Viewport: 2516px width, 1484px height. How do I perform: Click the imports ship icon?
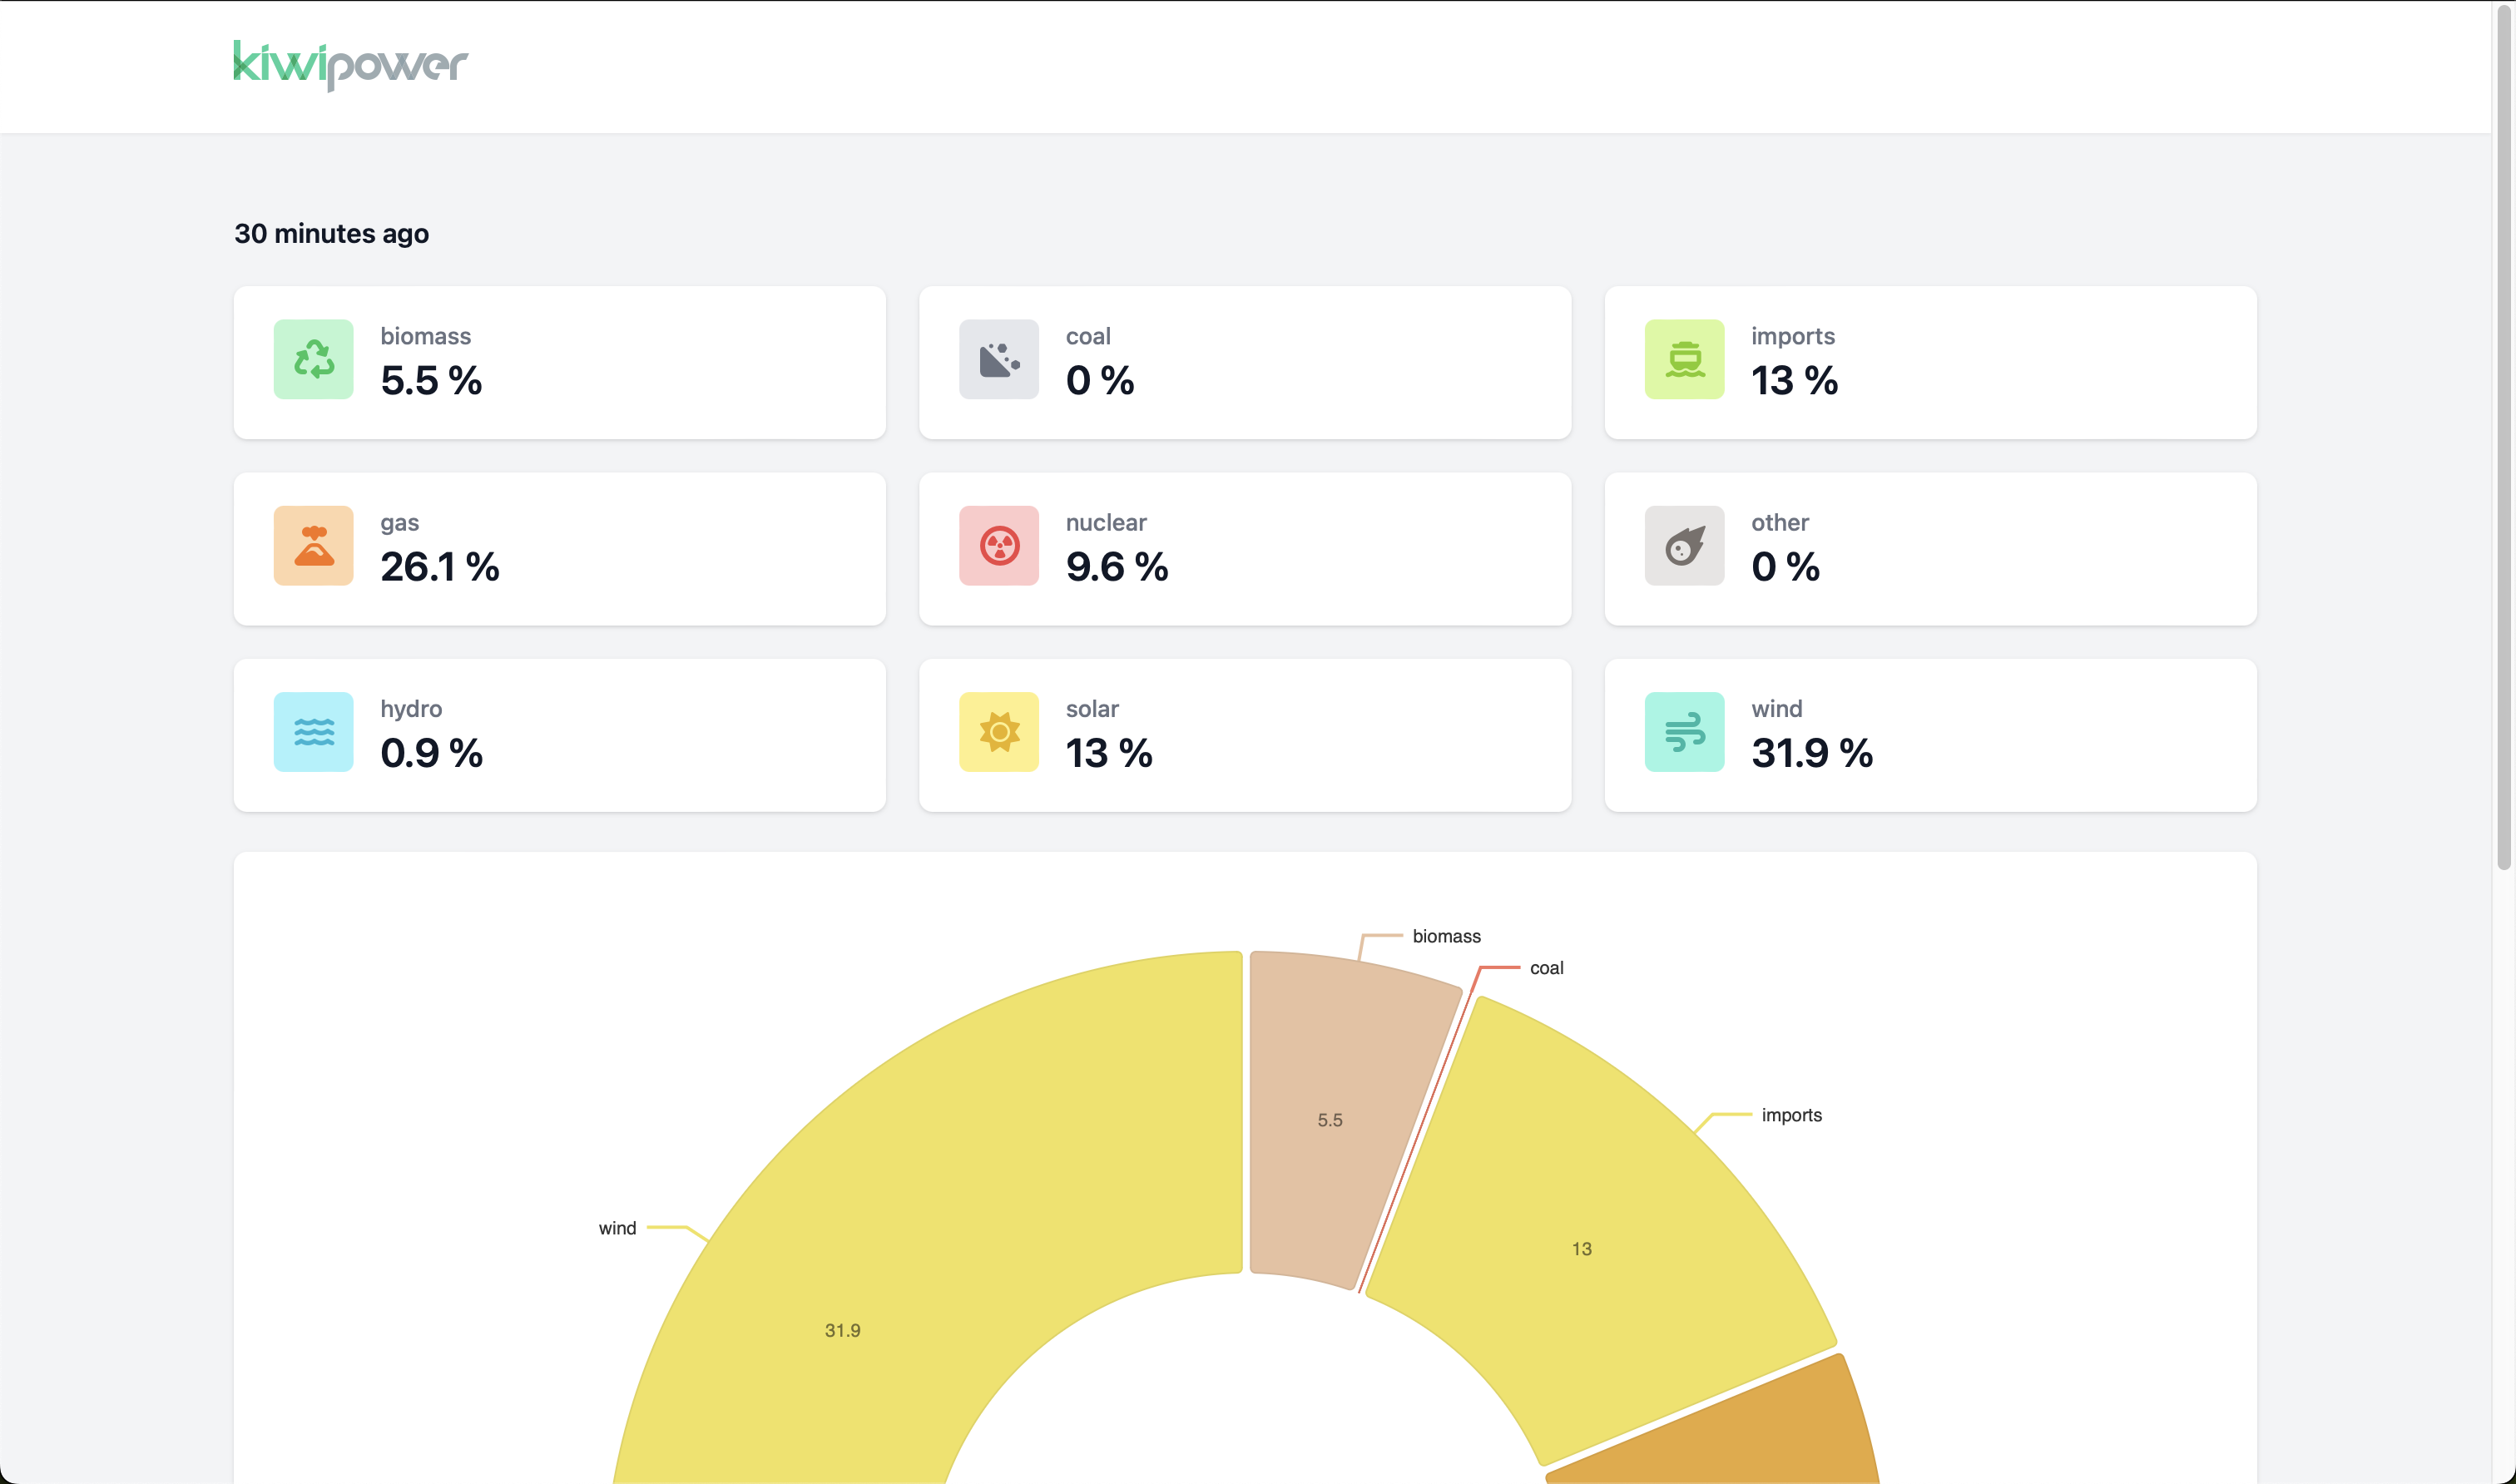coord(1684,359)
